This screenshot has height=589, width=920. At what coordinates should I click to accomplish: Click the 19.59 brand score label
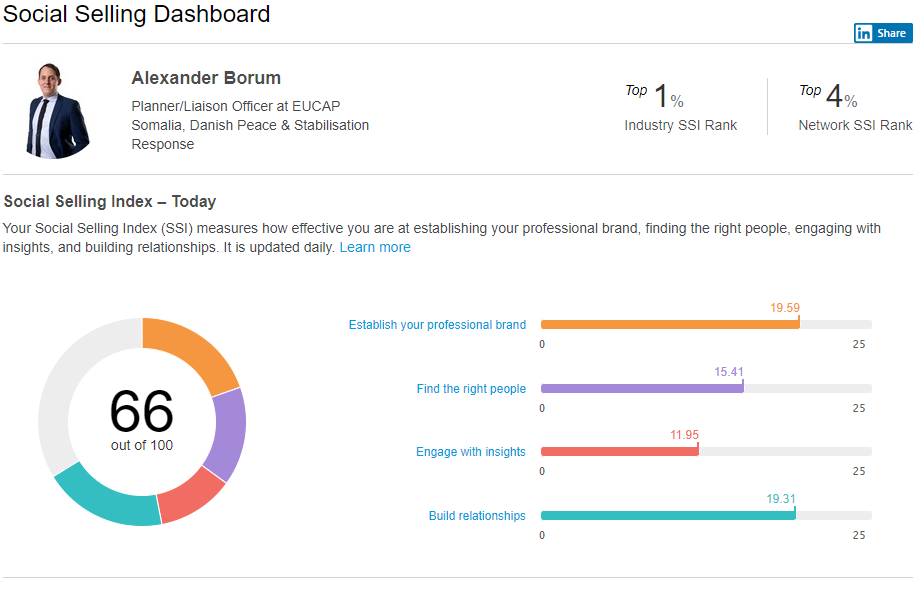click(x=785, y=308)
